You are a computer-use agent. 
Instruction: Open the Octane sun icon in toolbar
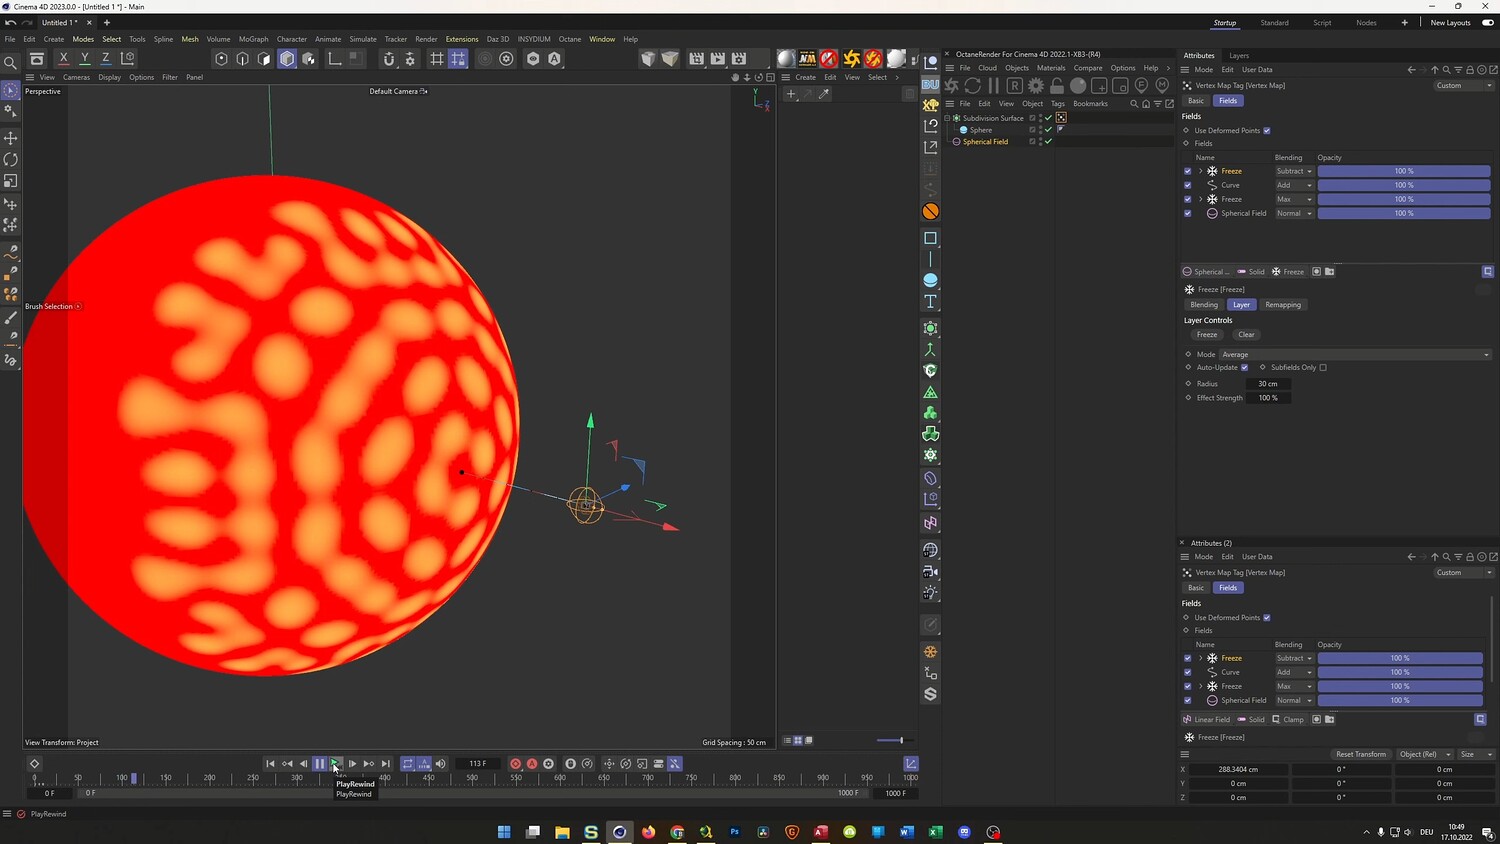[x=852, y=59]
